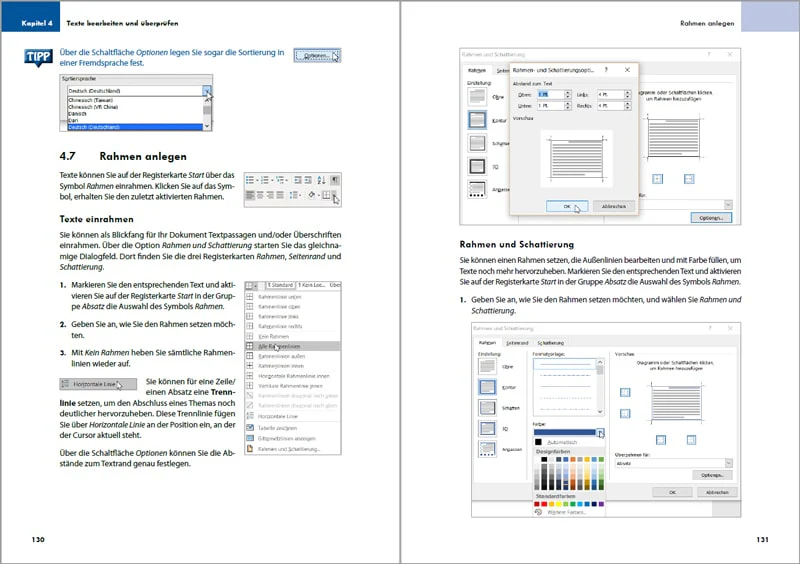Choose 'Automatisch' color option
The width and height of the screenshot is (800, 564).
click(569, 442)
